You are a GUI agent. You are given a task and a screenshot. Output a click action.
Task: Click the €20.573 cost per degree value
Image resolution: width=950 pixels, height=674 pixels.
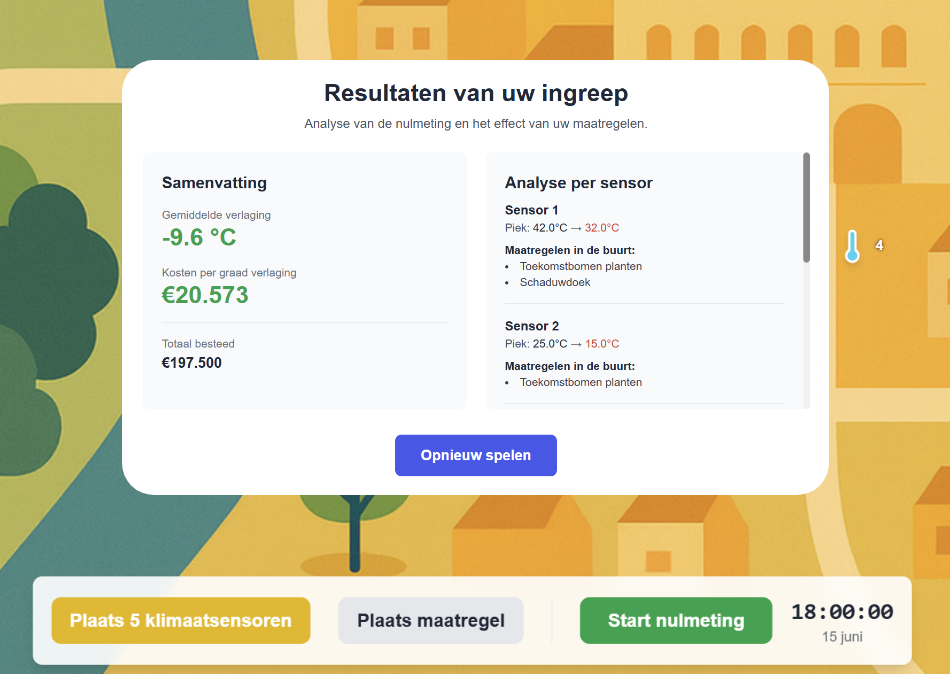tap(205, 295)
